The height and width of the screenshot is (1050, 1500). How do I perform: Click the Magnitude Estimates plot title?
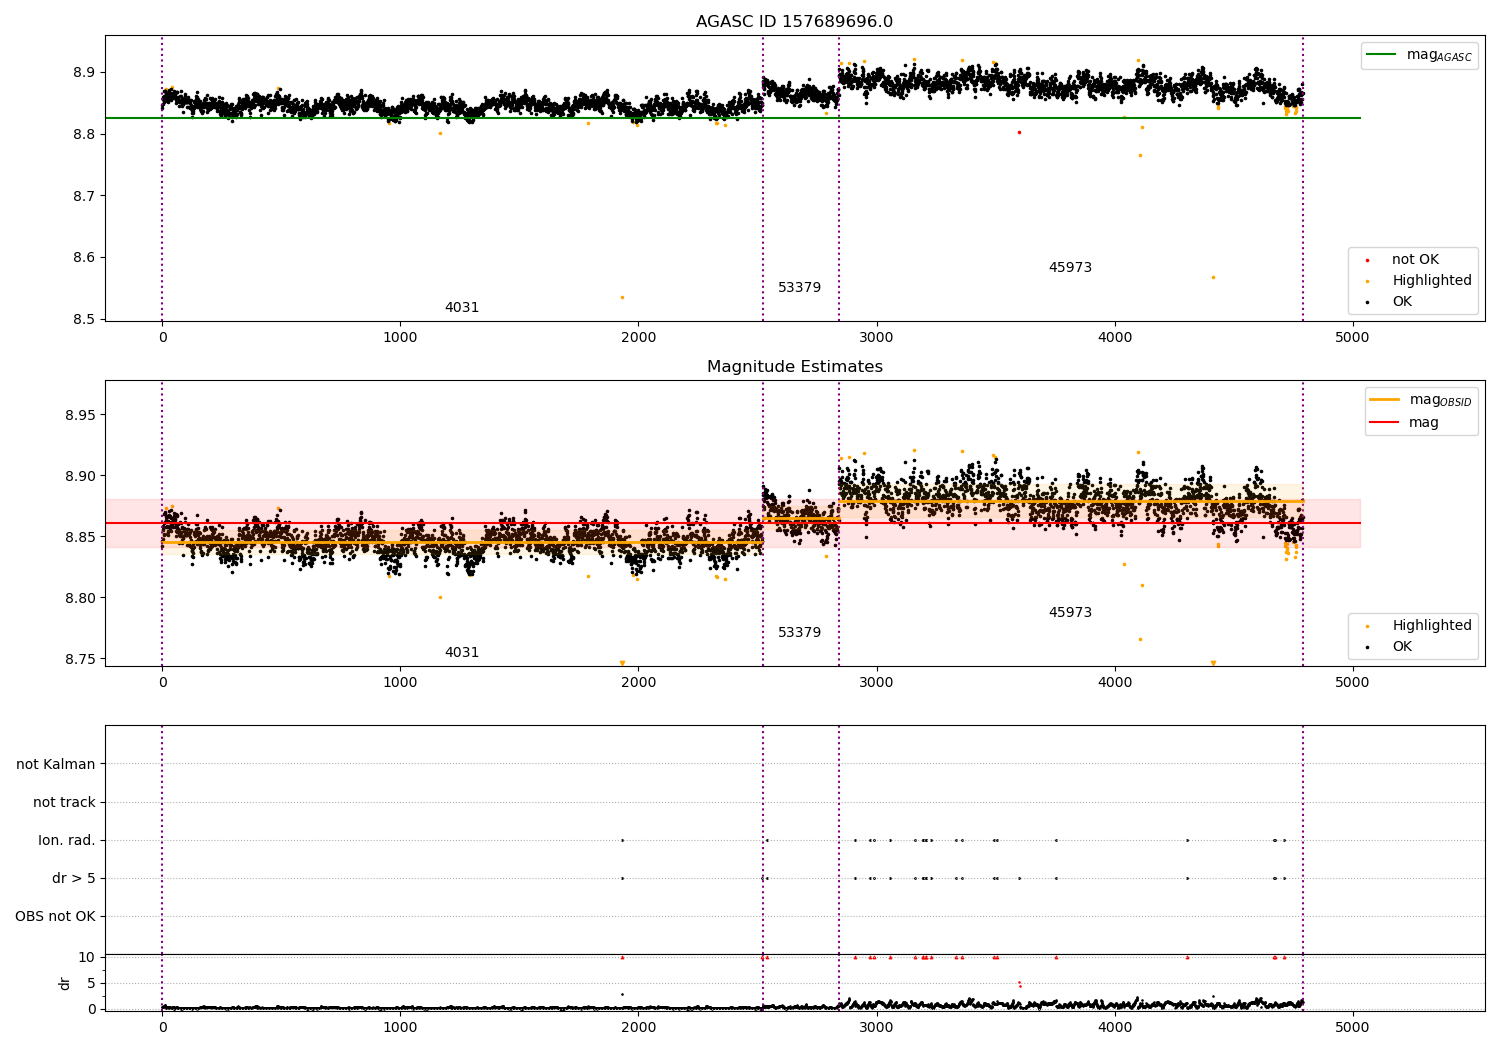pyautogui.click(x=794, y=367)
